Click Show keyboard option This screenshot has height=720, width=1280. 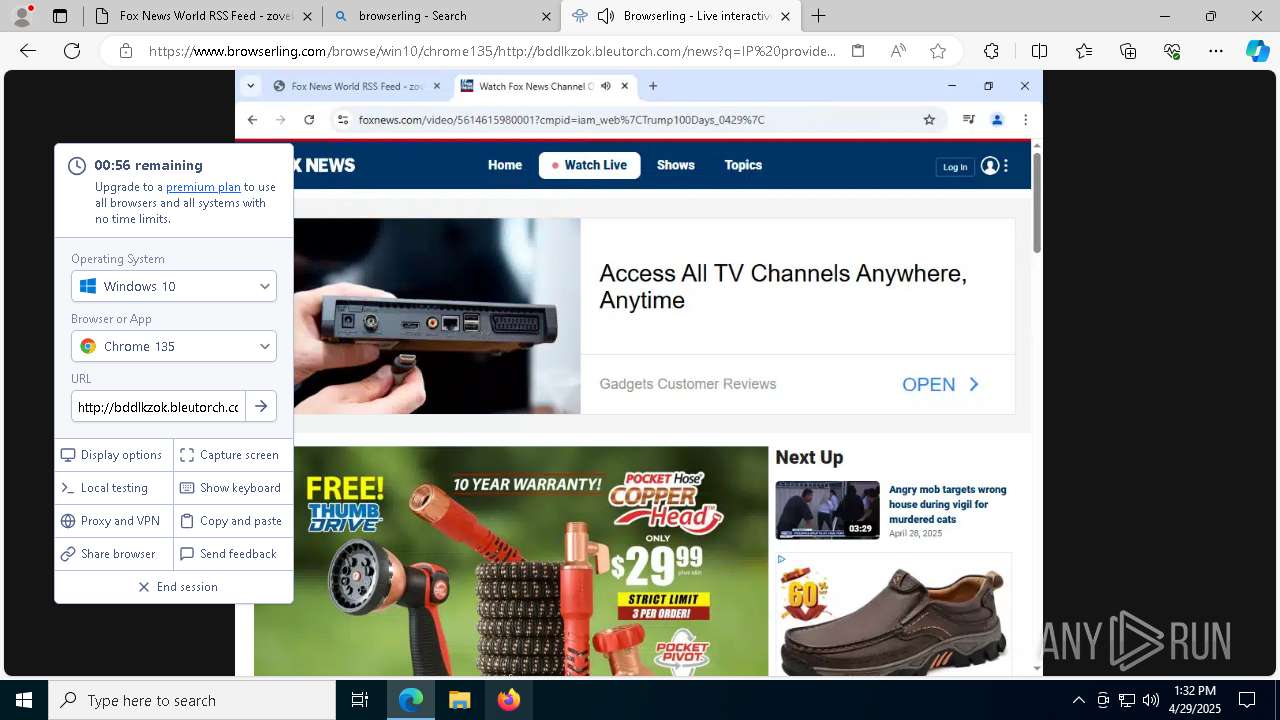point(230,488)
